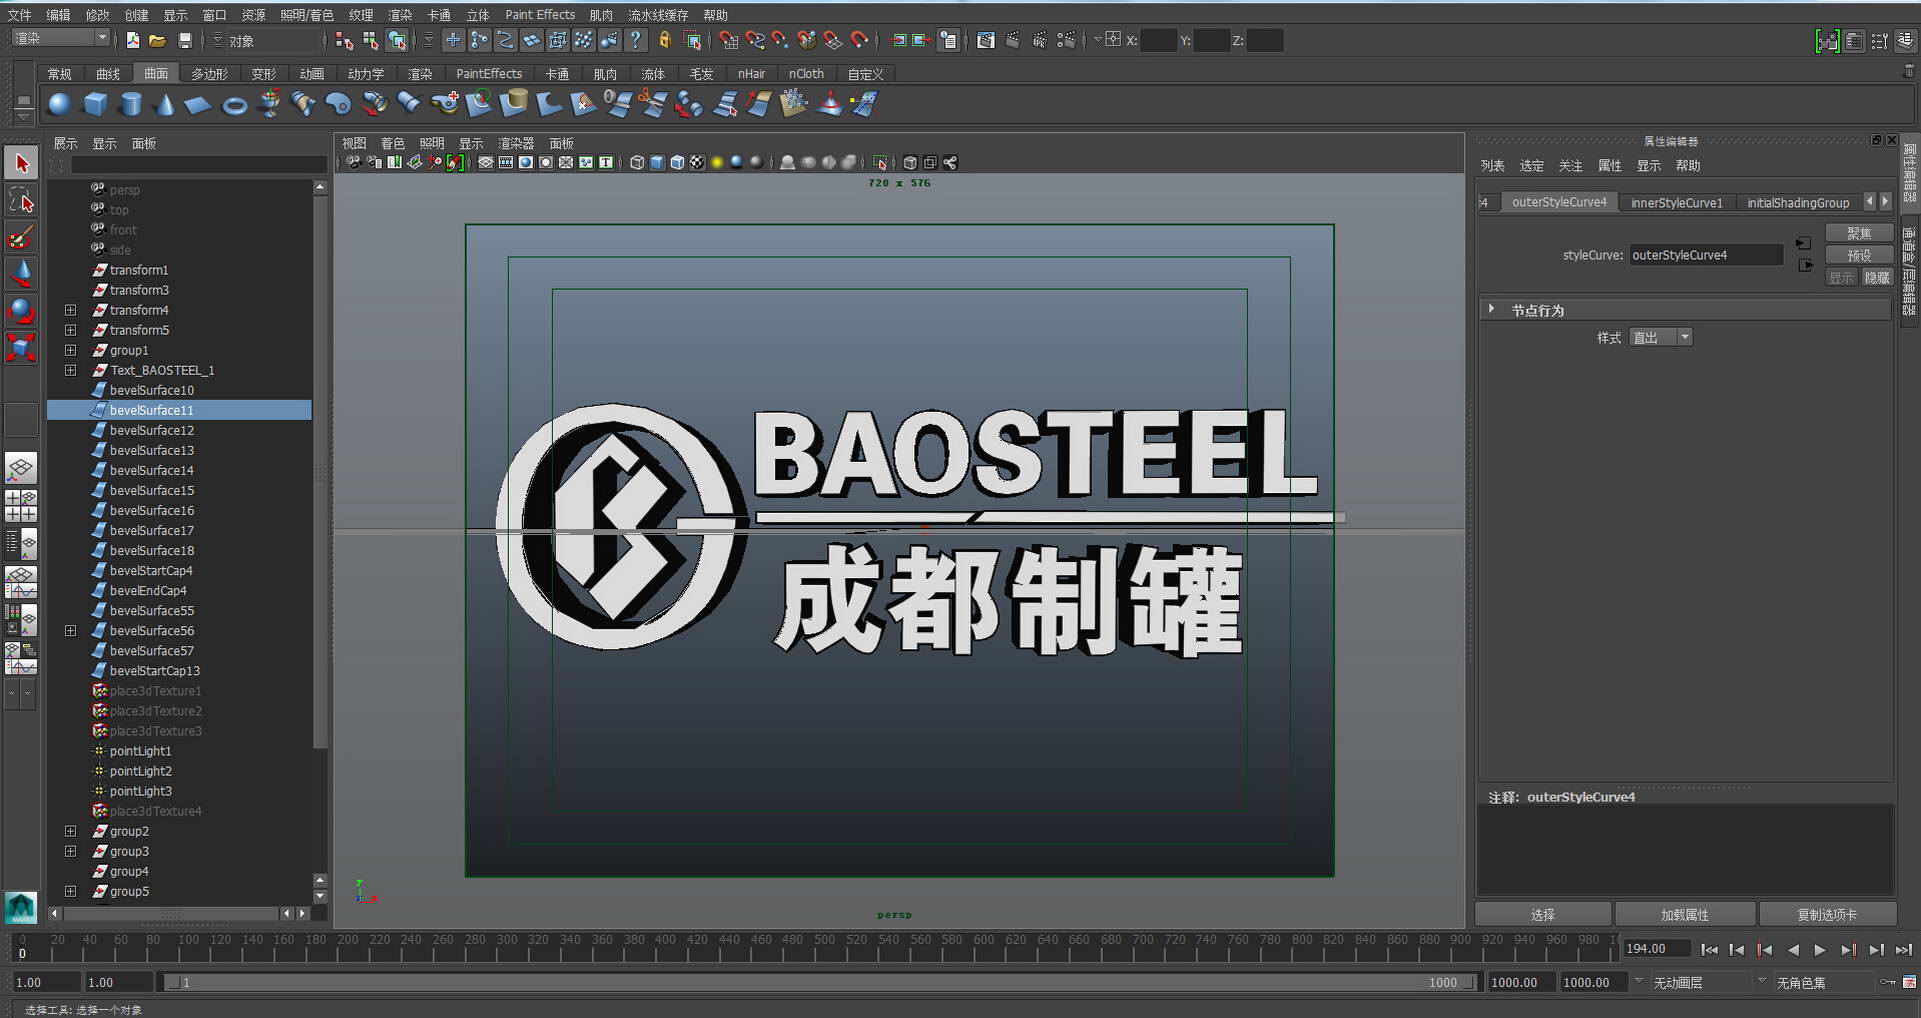Click the textured checkered sphere viewport icon
The image size is (1921, 1018).
[697, 163]
